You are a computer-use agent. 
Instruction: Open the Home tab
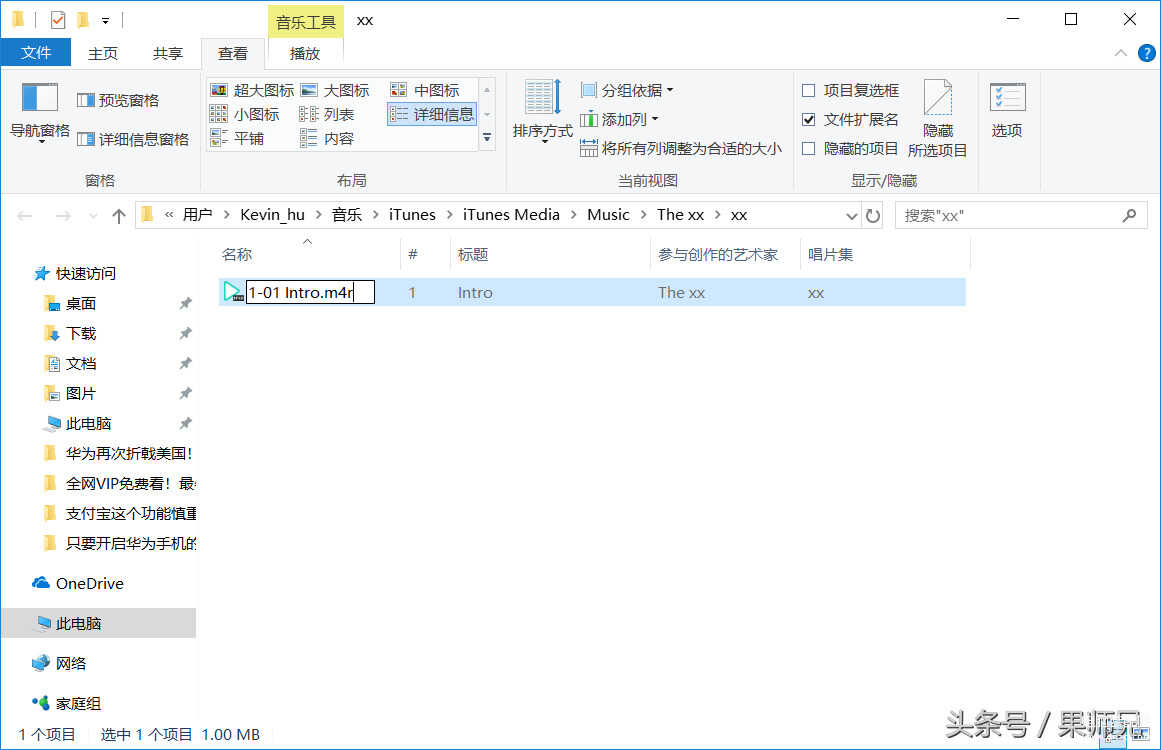(x=103, y=53)
